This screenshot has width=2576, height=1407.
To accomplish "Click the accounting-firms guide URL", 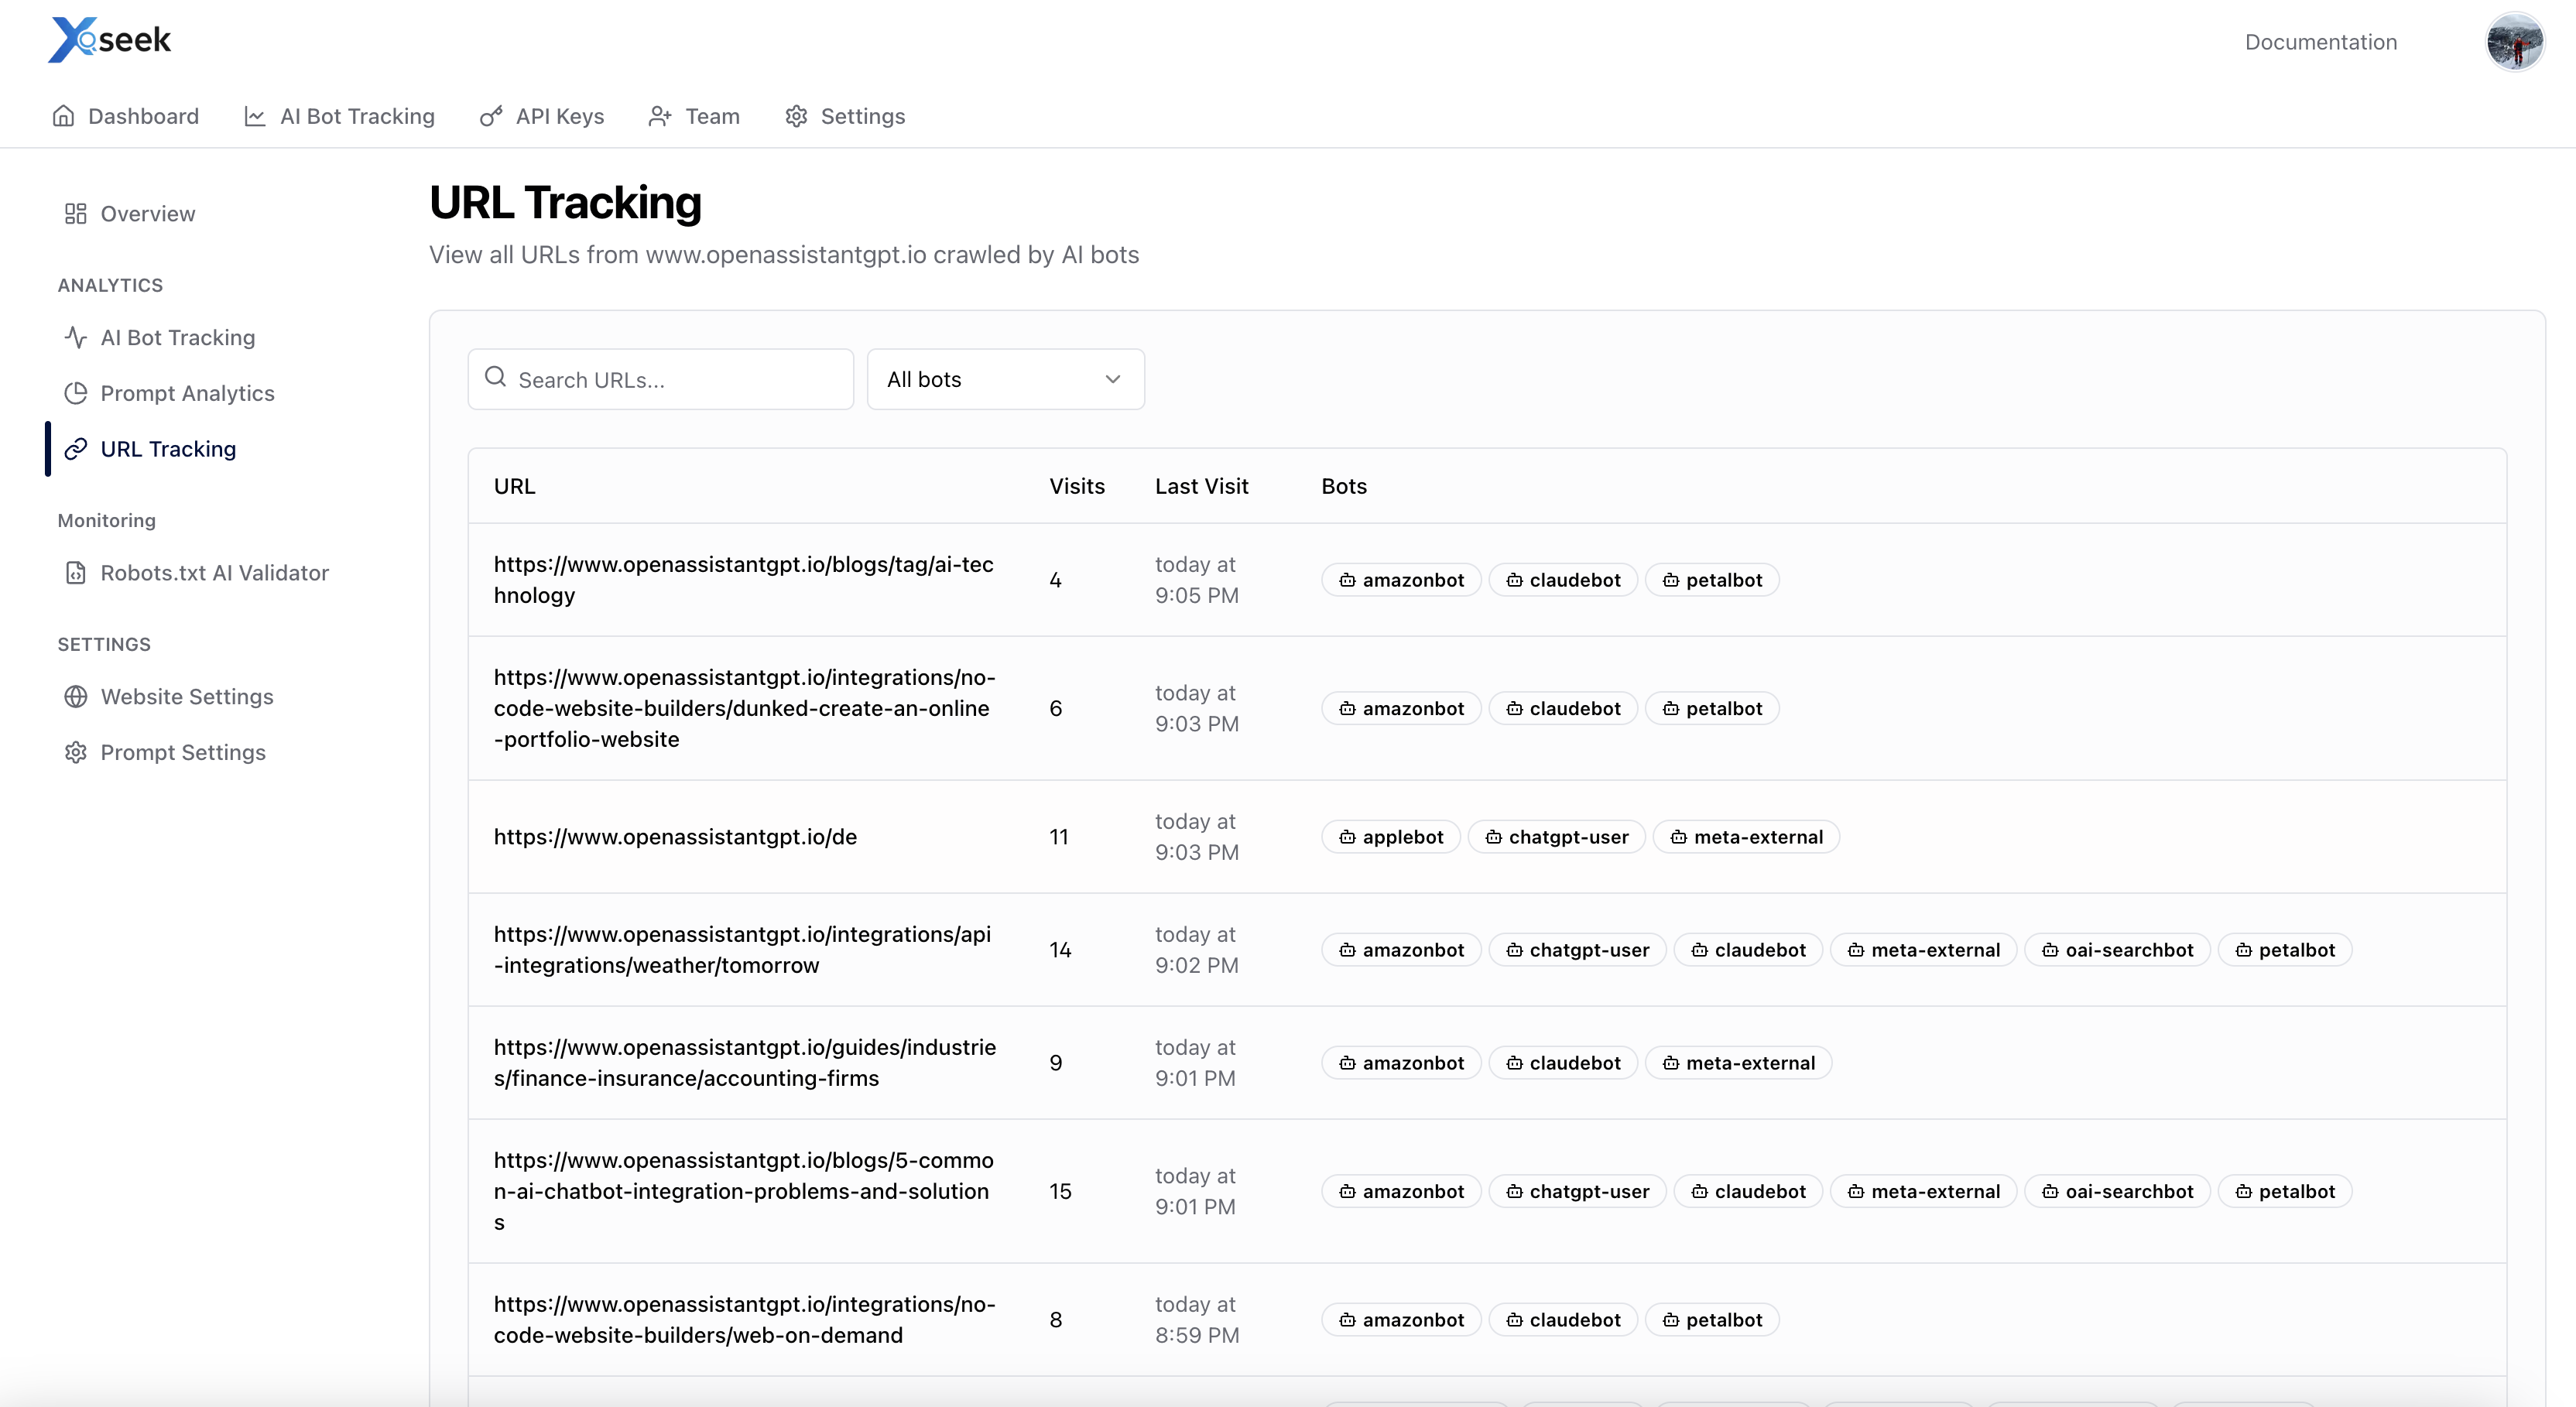I will click(745, 1063).
